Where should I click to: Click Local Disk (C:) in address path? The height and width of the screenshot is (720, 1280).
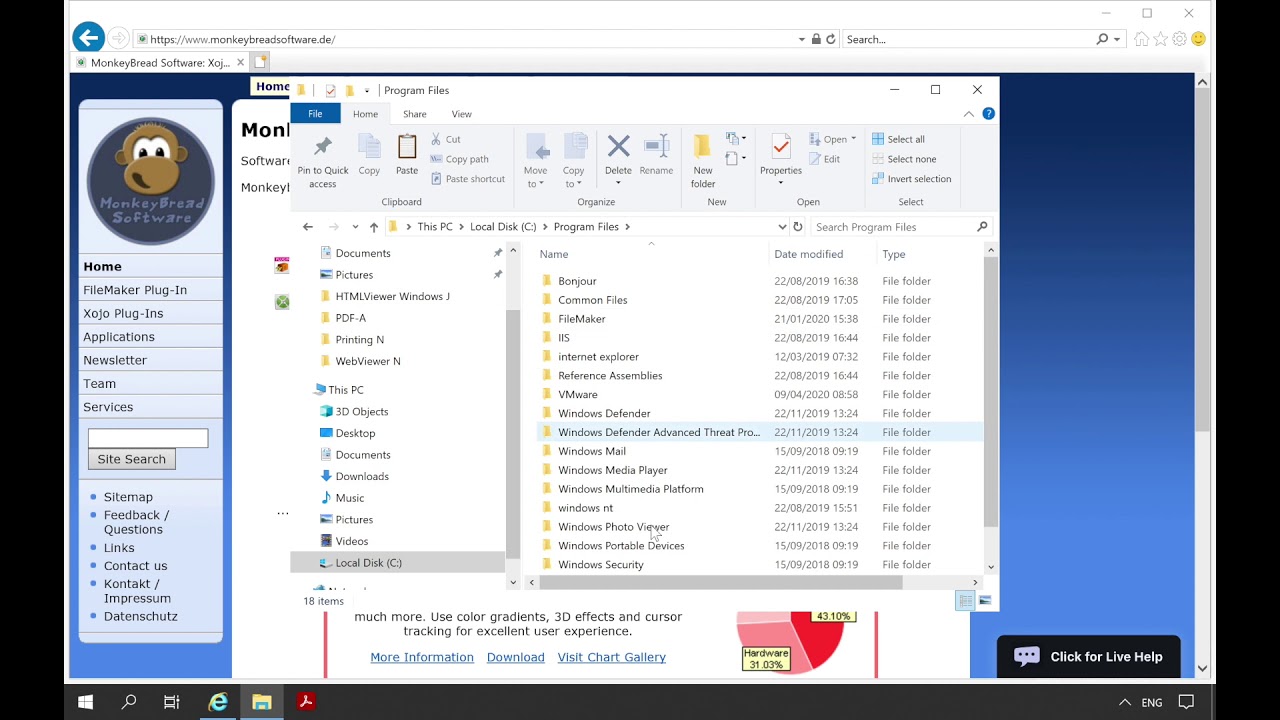503,227
